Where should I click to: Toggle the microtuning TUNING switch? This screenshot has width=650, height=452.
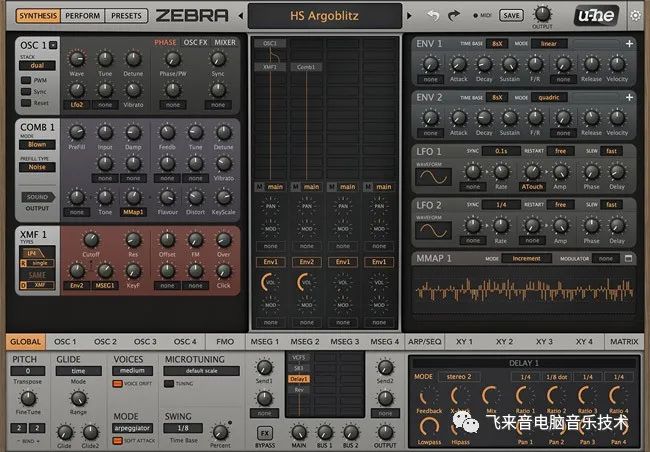(169, 384)
